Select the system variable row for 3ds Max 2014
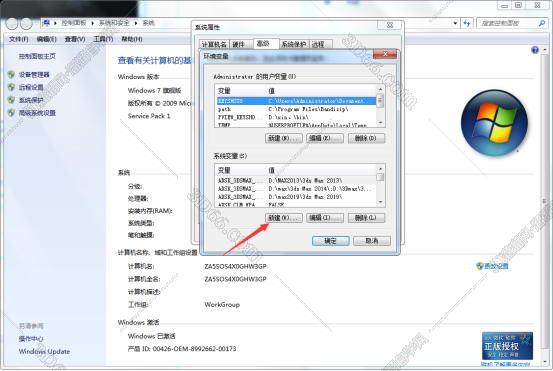 pos(296,189)
